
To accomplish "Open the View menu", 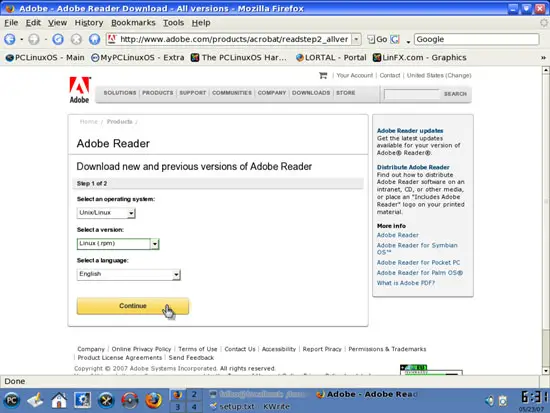I will pyautogui.click(x=58, y=23).
